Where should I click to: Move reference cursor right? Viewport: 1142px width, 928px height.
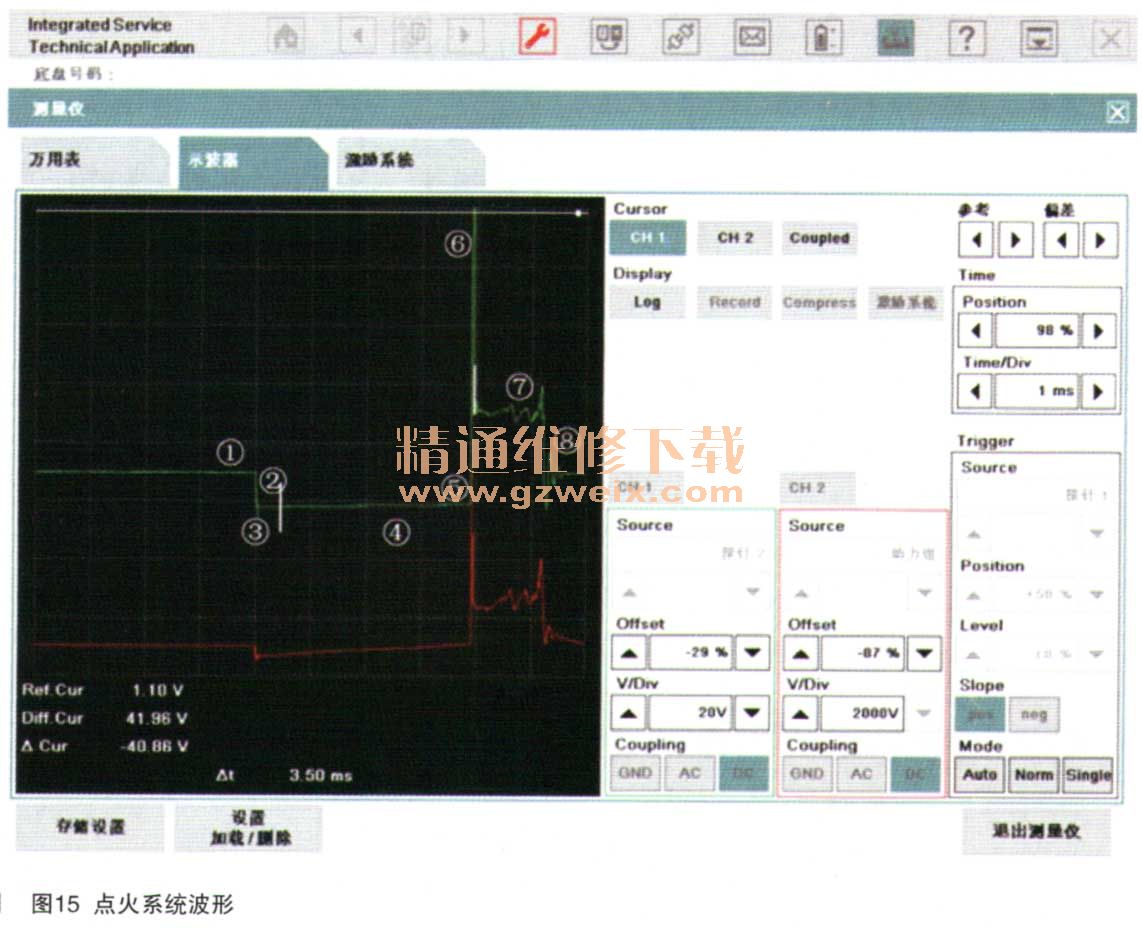1015,240
